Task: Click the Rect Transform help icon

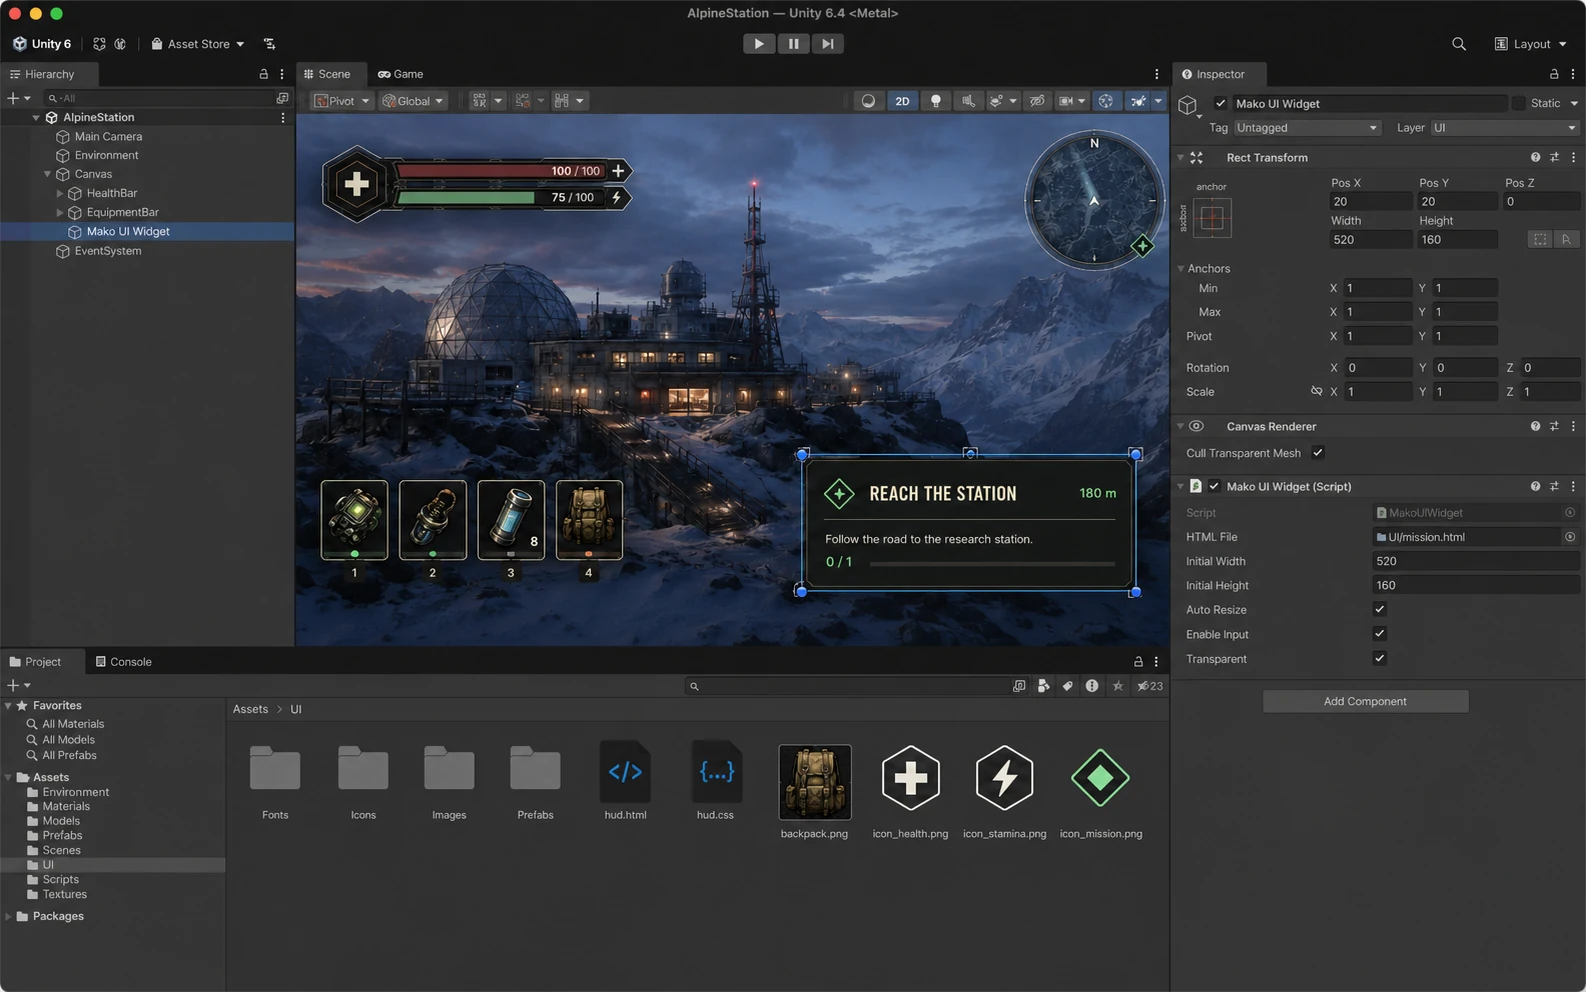Action: pos(1535,158)
